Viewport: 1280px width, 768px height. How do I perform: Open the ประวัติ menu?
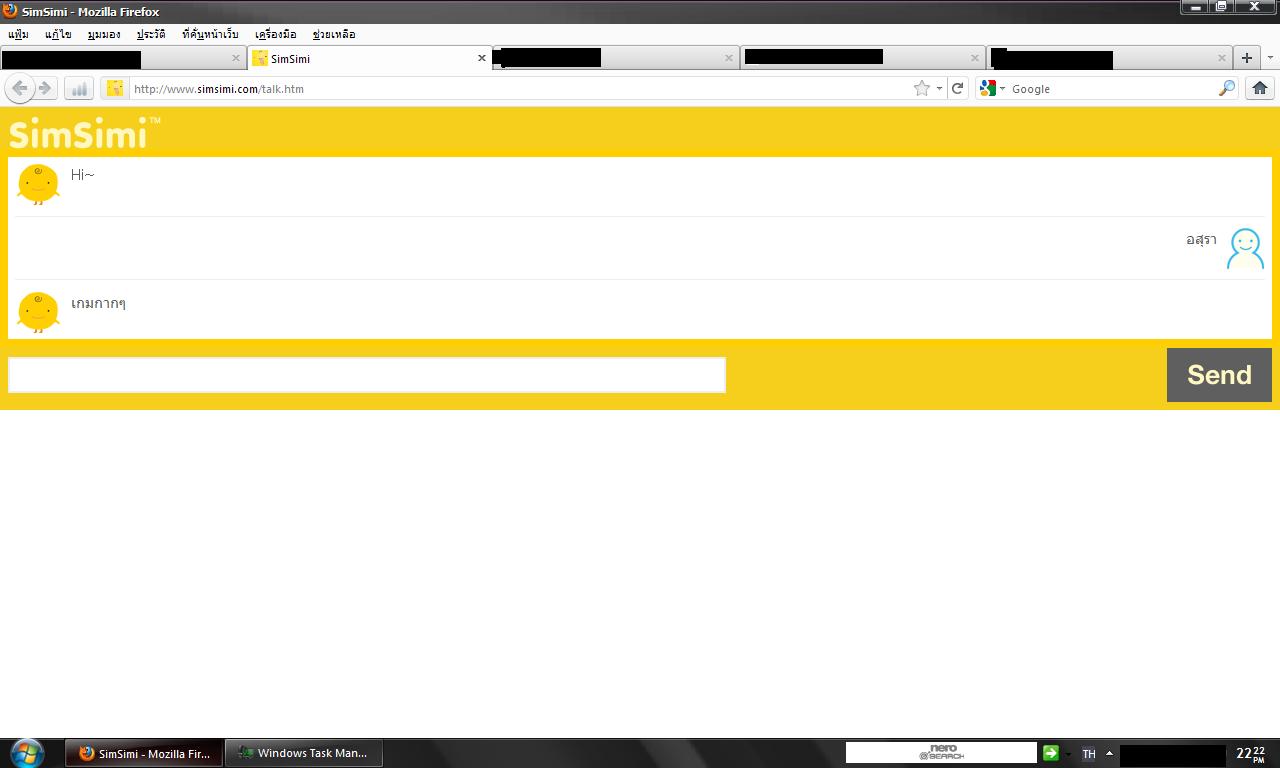coord(151,34)
